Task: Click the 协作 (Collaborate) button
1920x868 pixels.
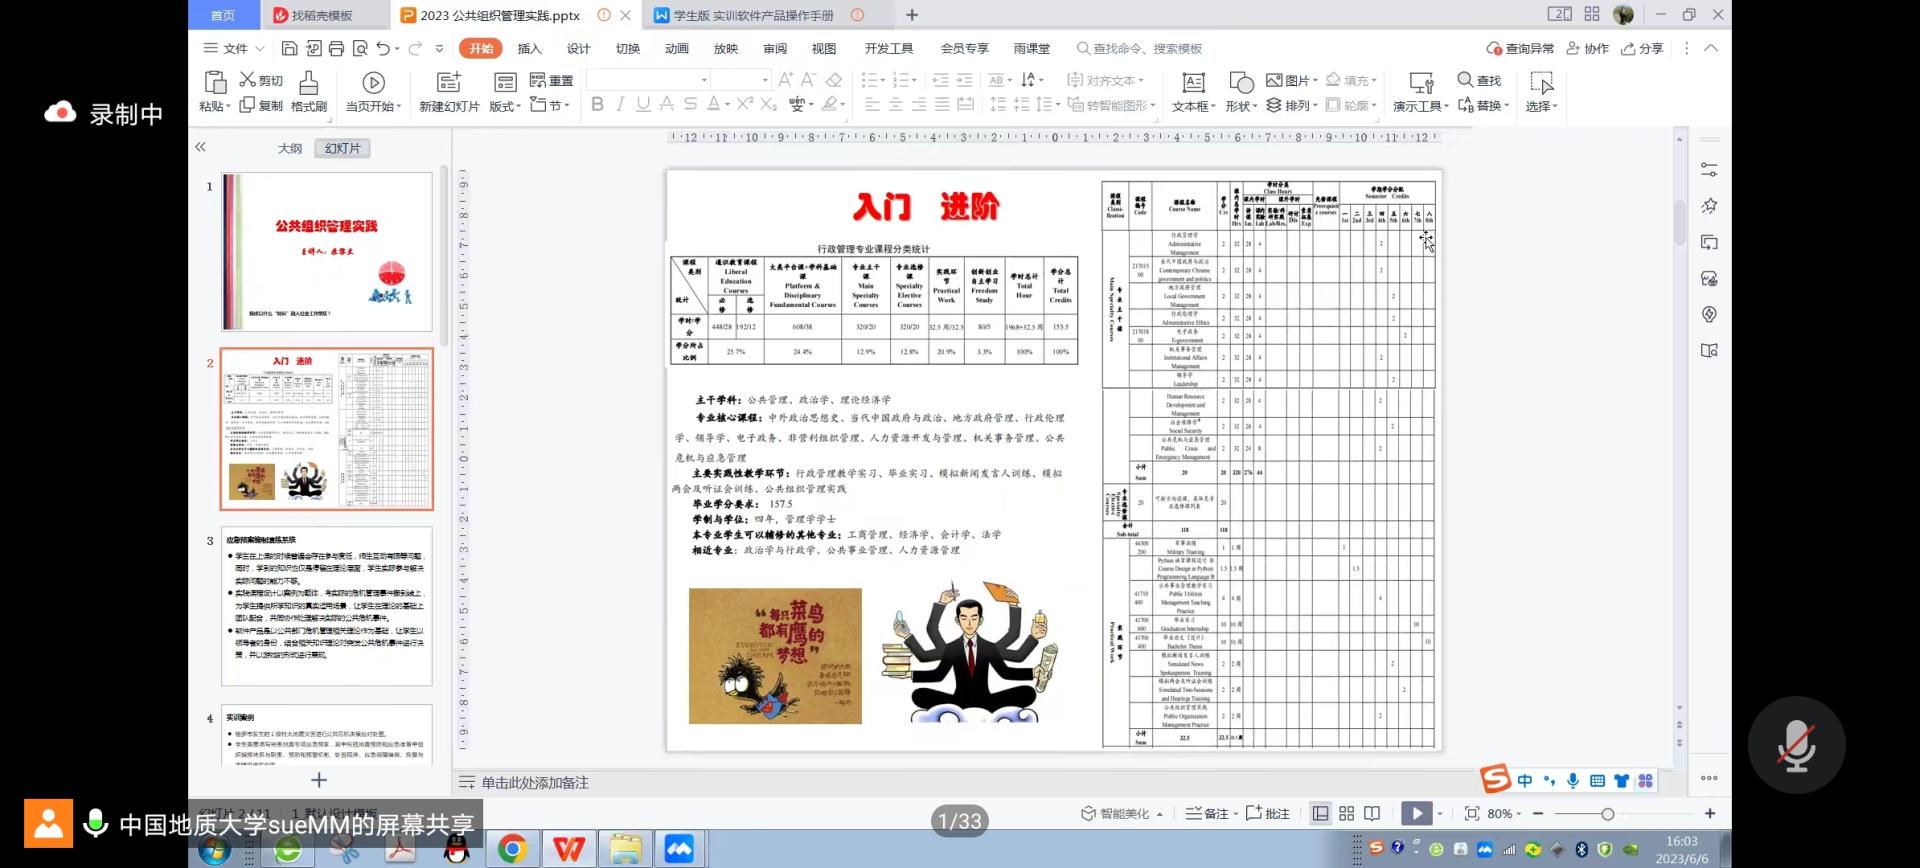Action: (1588, 48)
